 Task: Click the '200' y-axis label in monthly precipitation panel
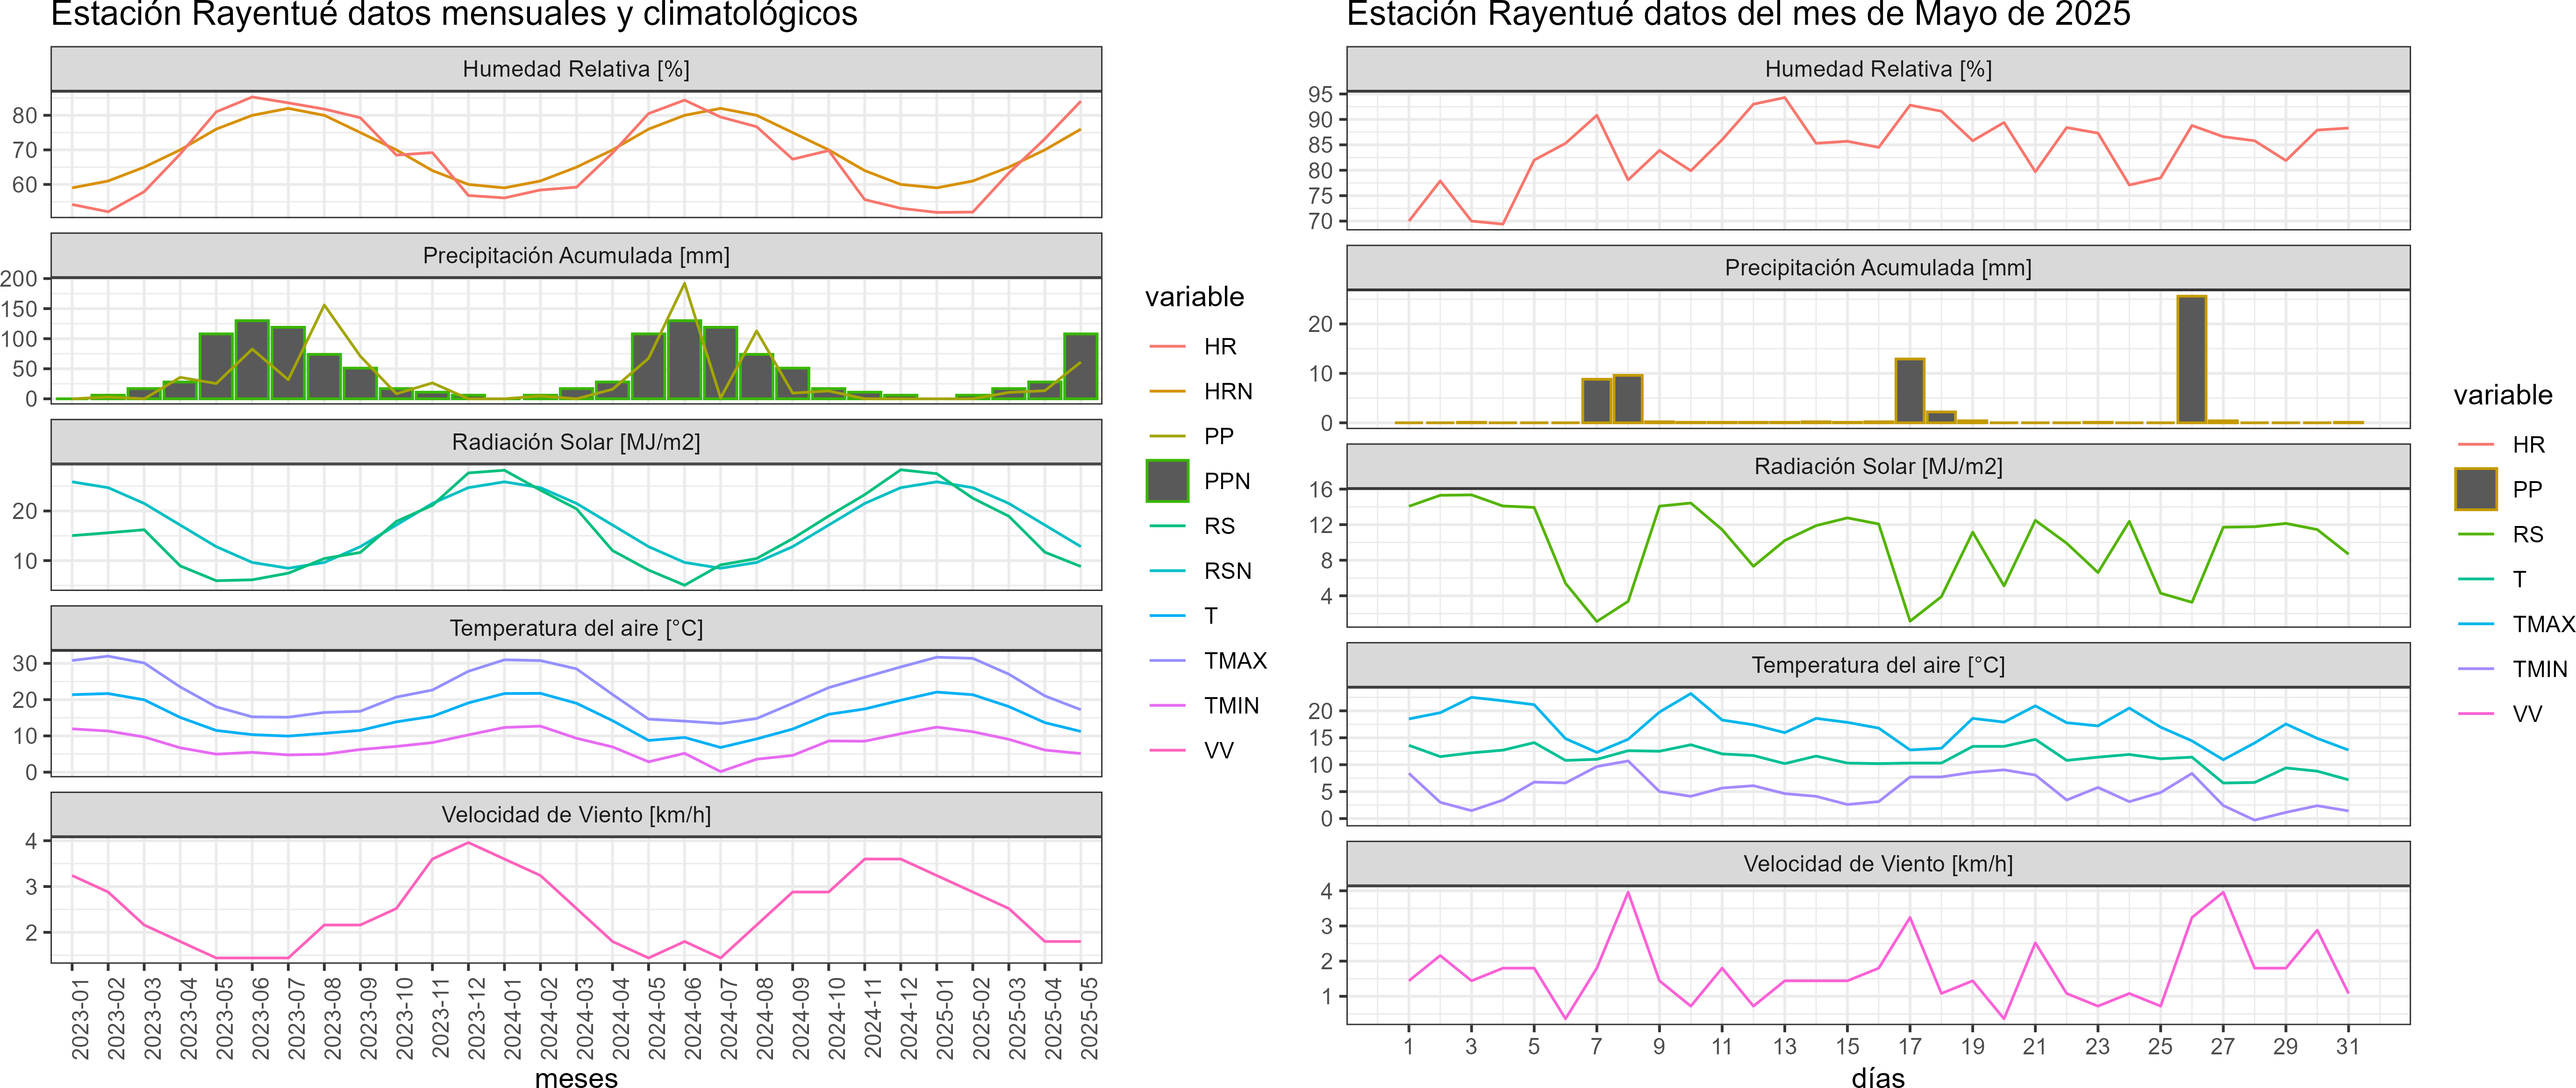click(18, 279)
